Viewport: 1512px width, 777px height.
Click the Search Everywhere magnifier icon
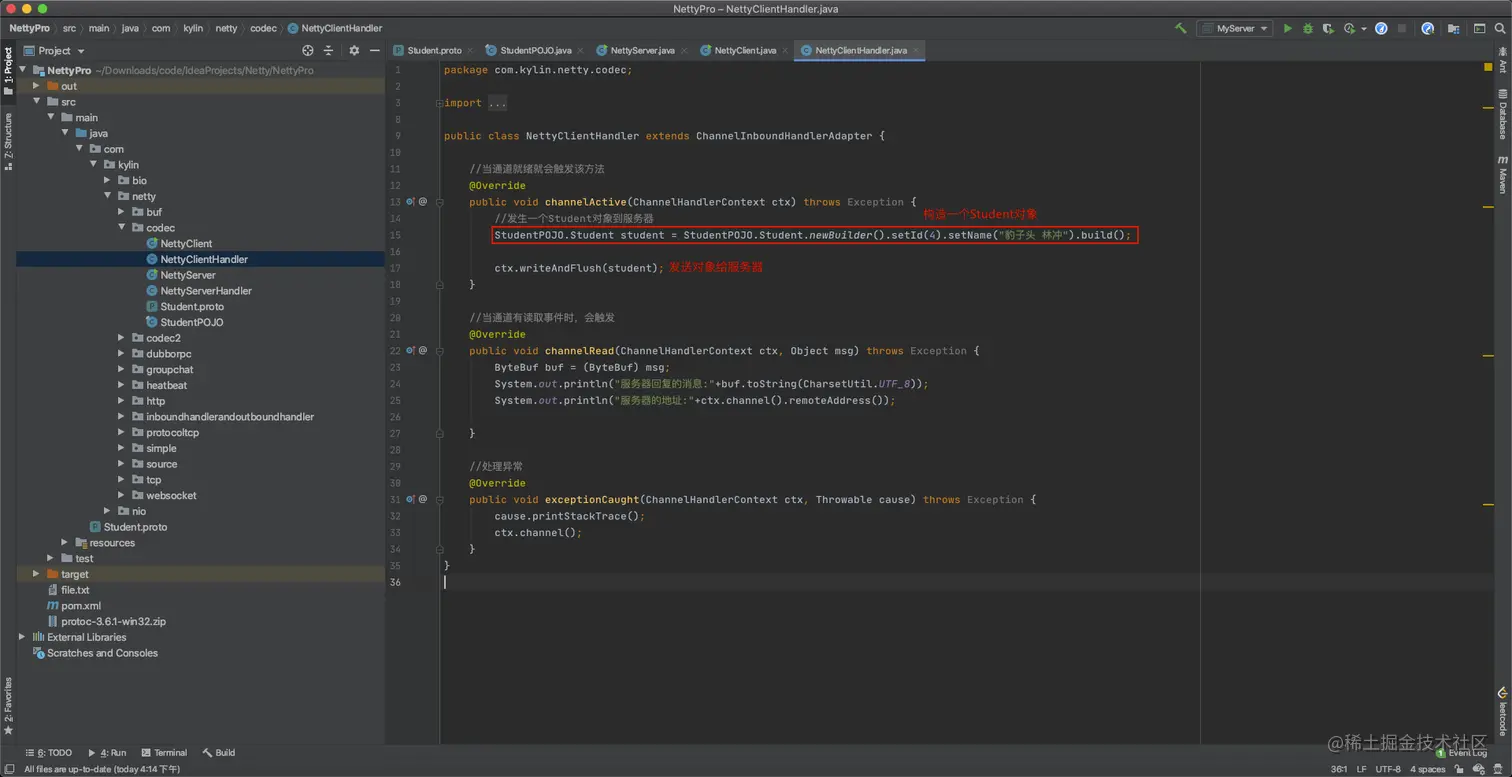click(x=1499, y=29)
